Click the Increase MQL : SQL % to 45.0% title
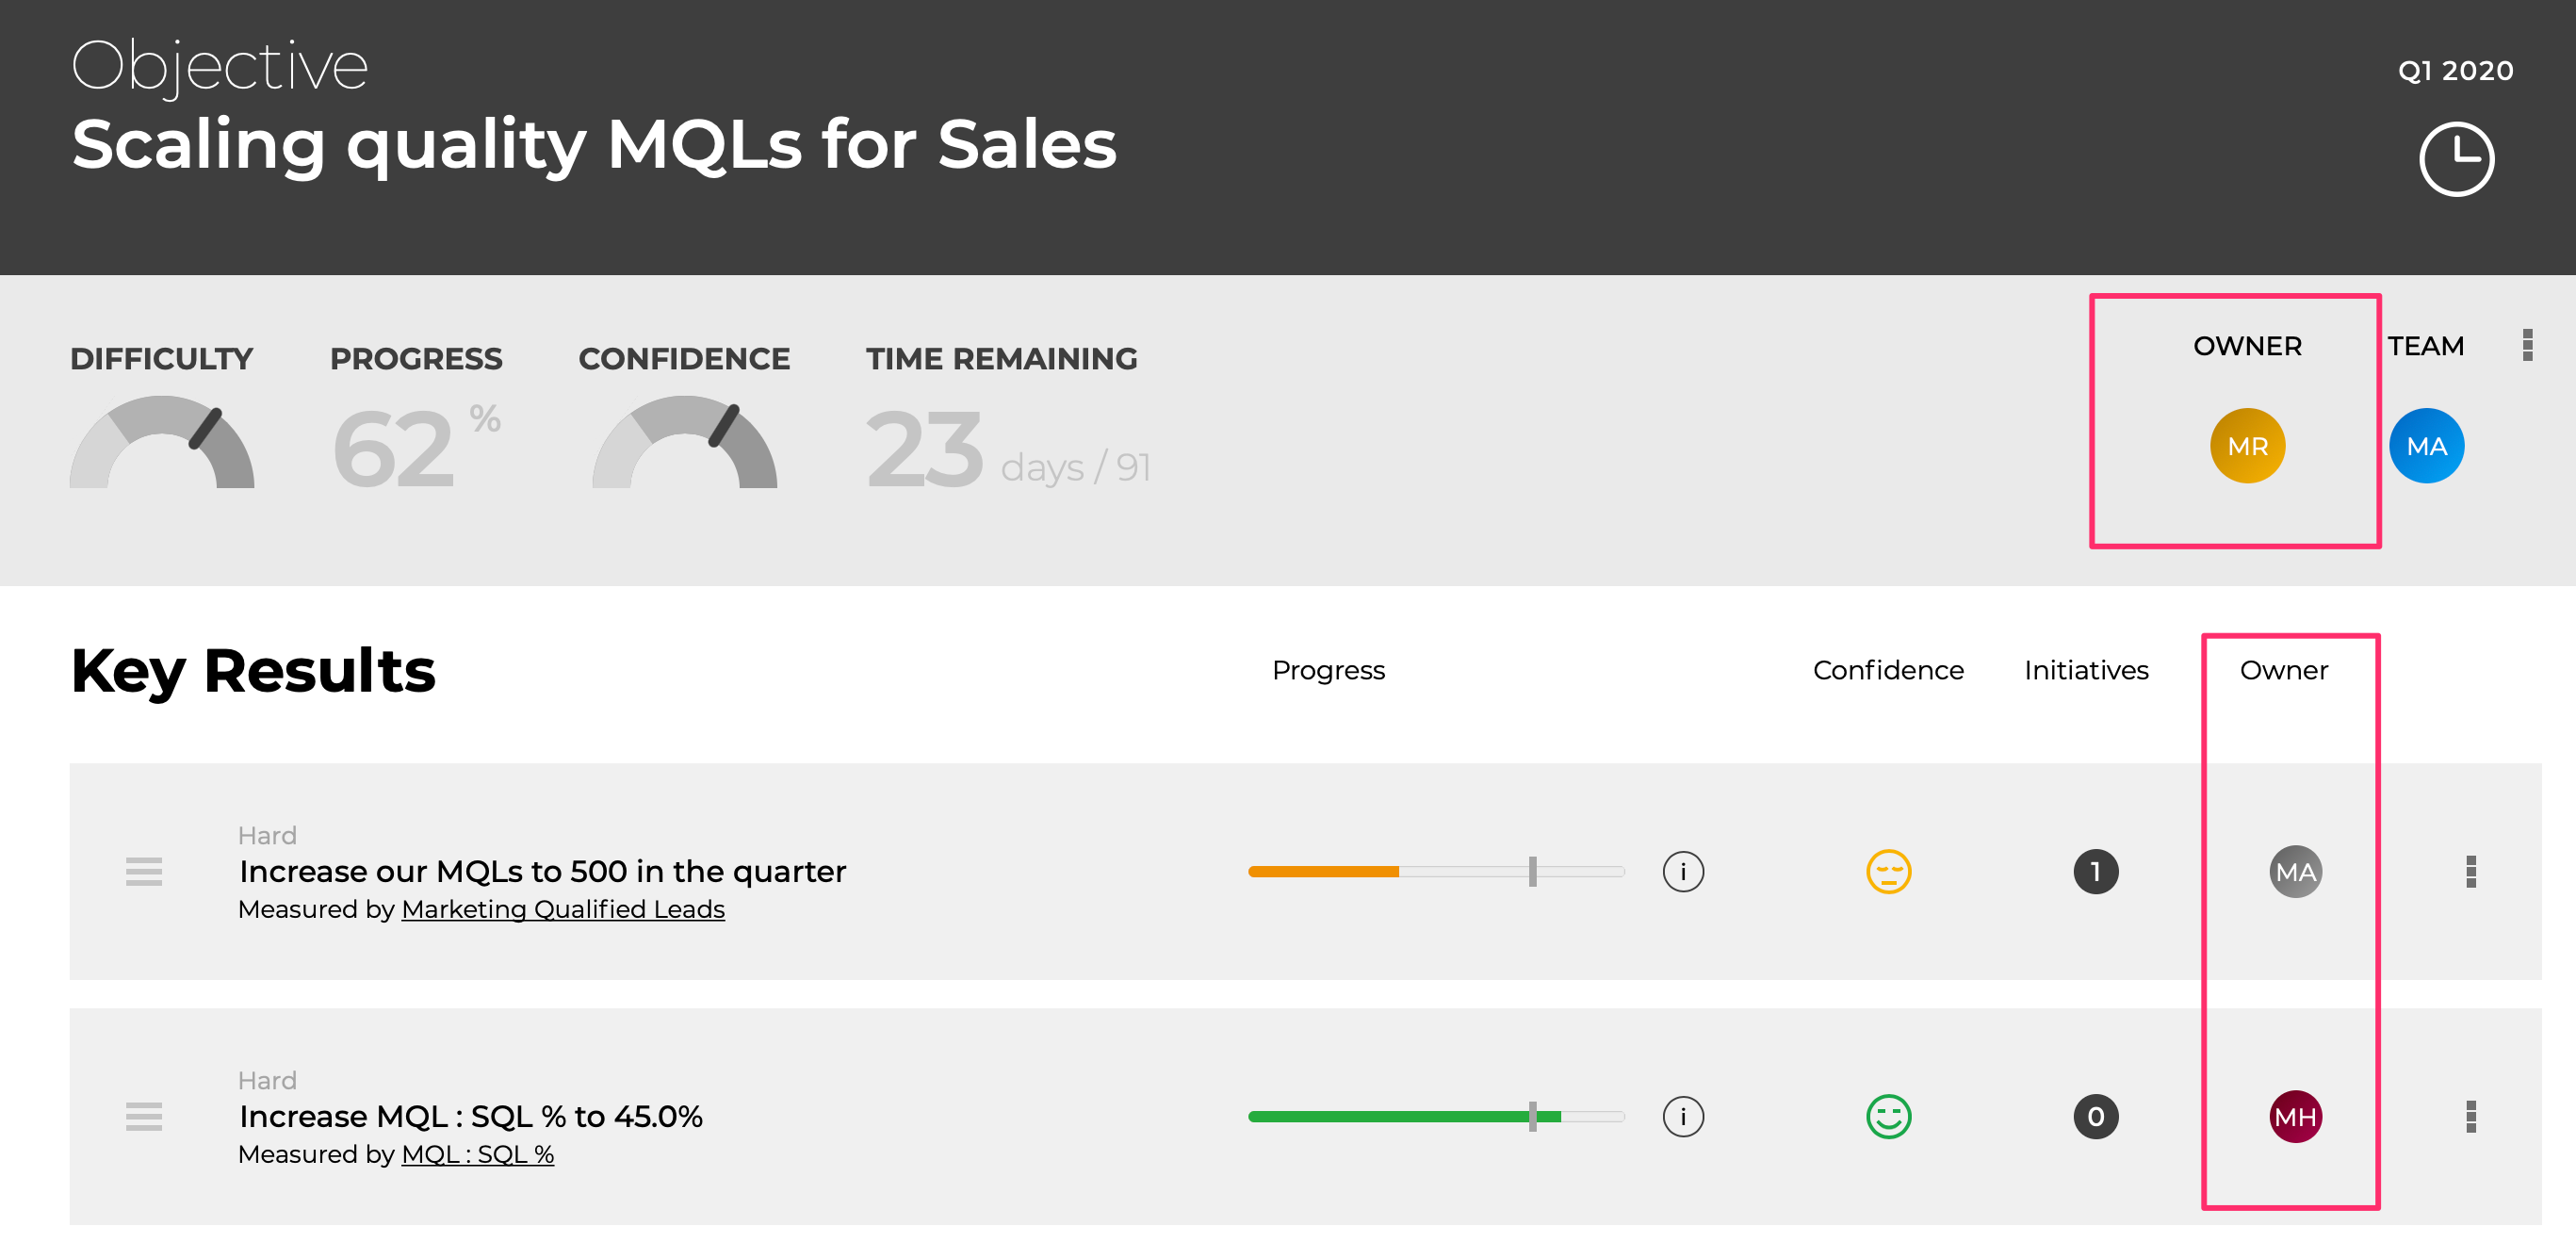Screen dimensions: 2576x1242 pos(471,1117)
